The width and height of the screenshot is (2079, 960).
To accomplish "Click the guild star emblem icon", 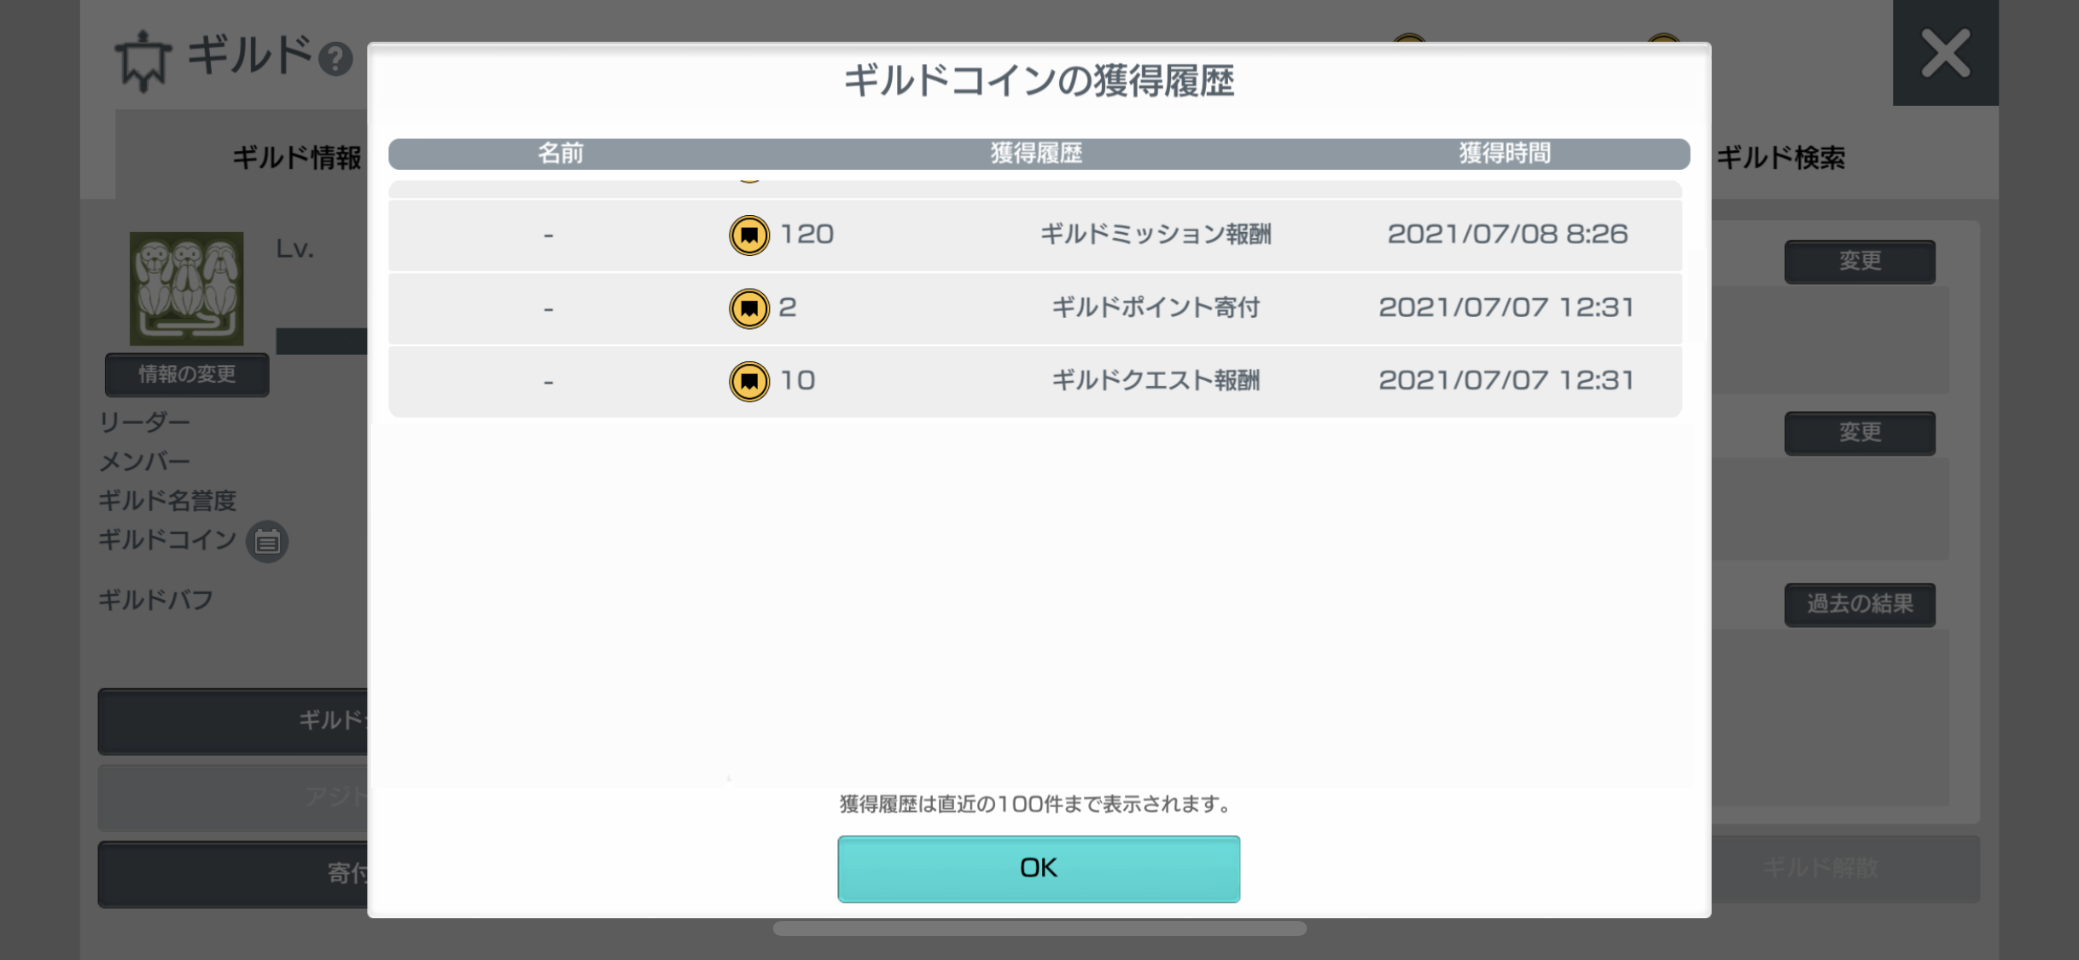I will click(x=143, y=60).
